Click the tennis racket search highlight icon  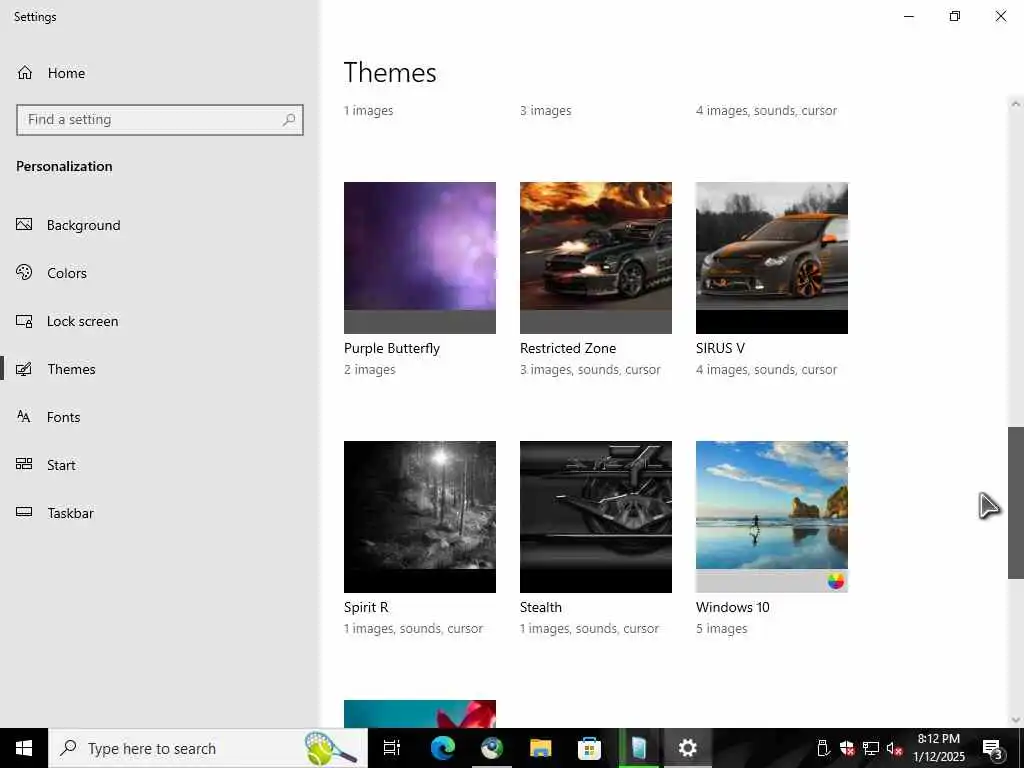pyautogui.click(x=330, y=748)
